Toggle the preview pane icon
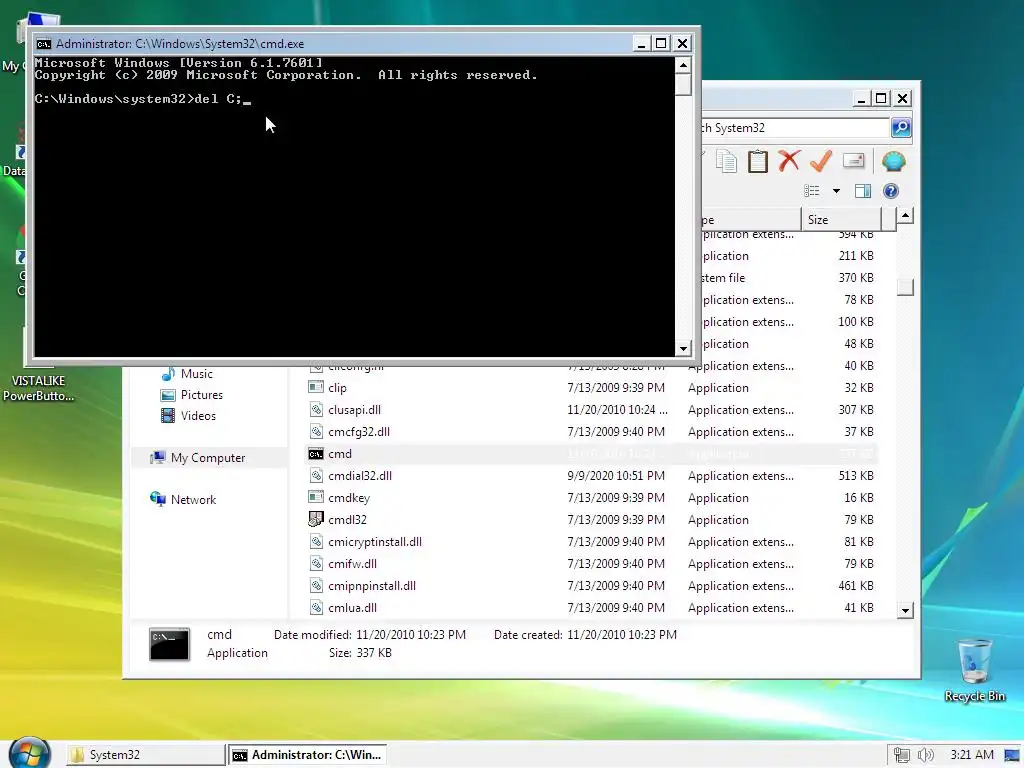This screenshot has width=1024, height=768. click(863, 191)
